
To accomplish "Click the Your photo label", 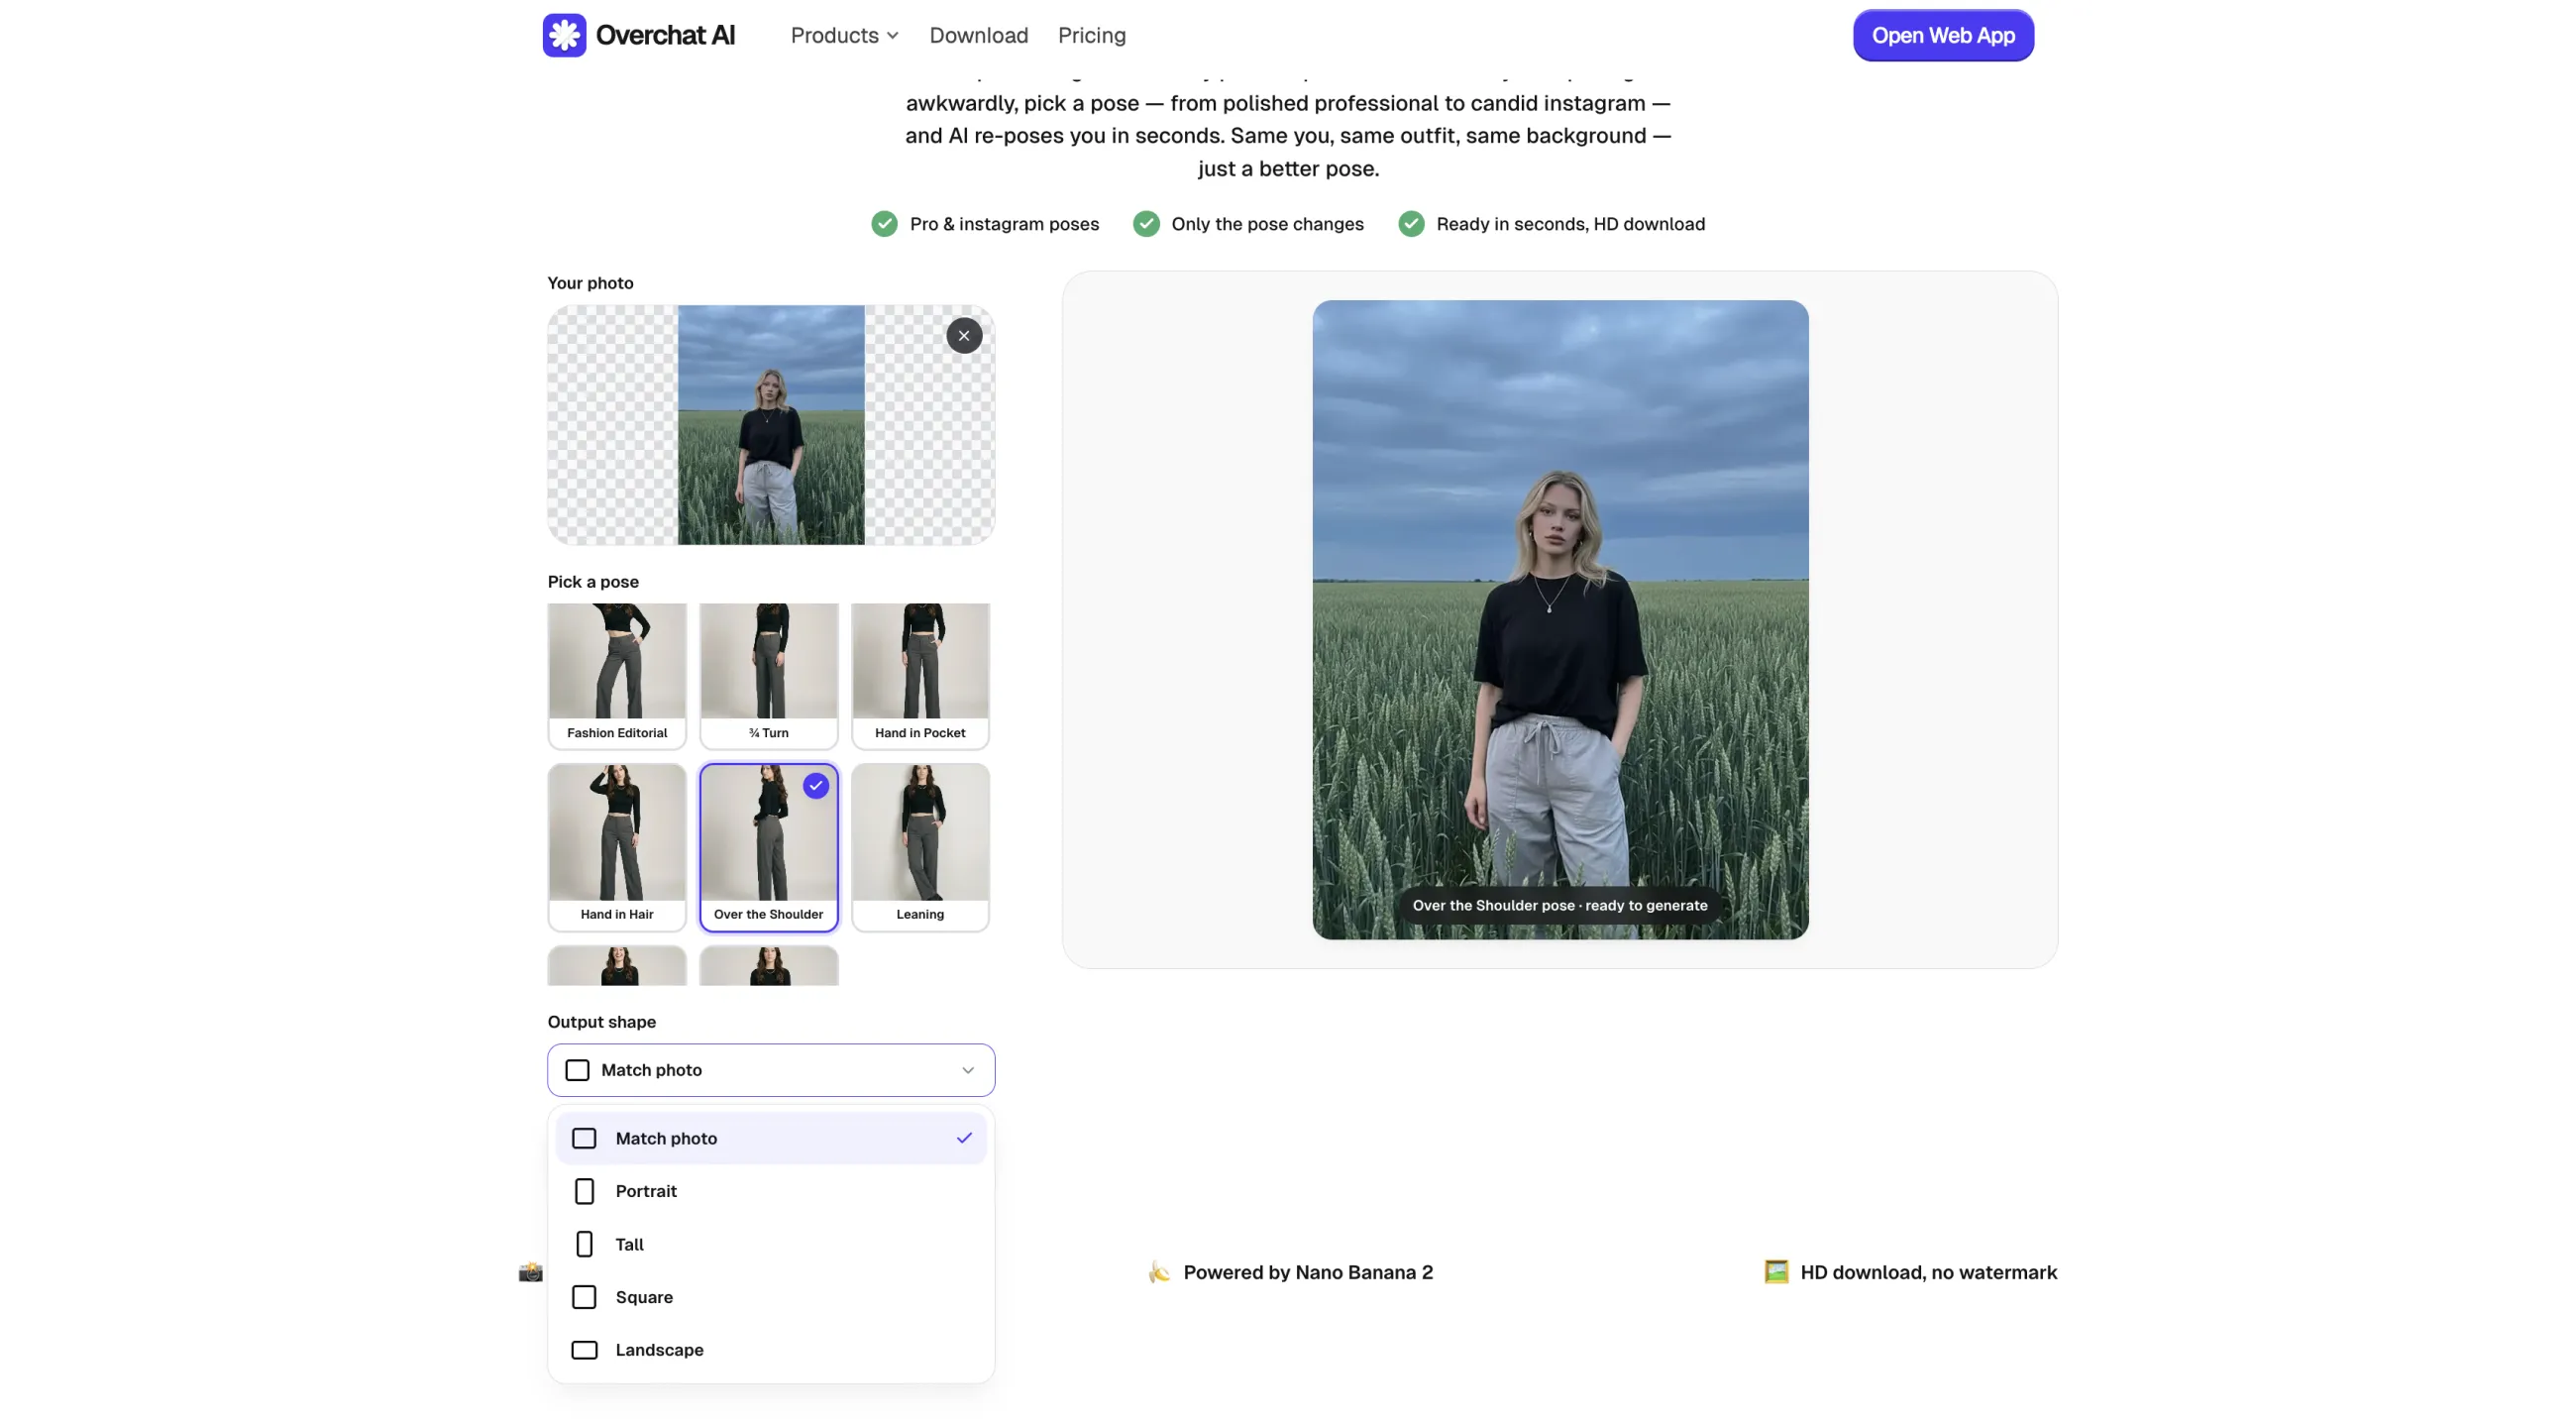I will tap(590, 283).
